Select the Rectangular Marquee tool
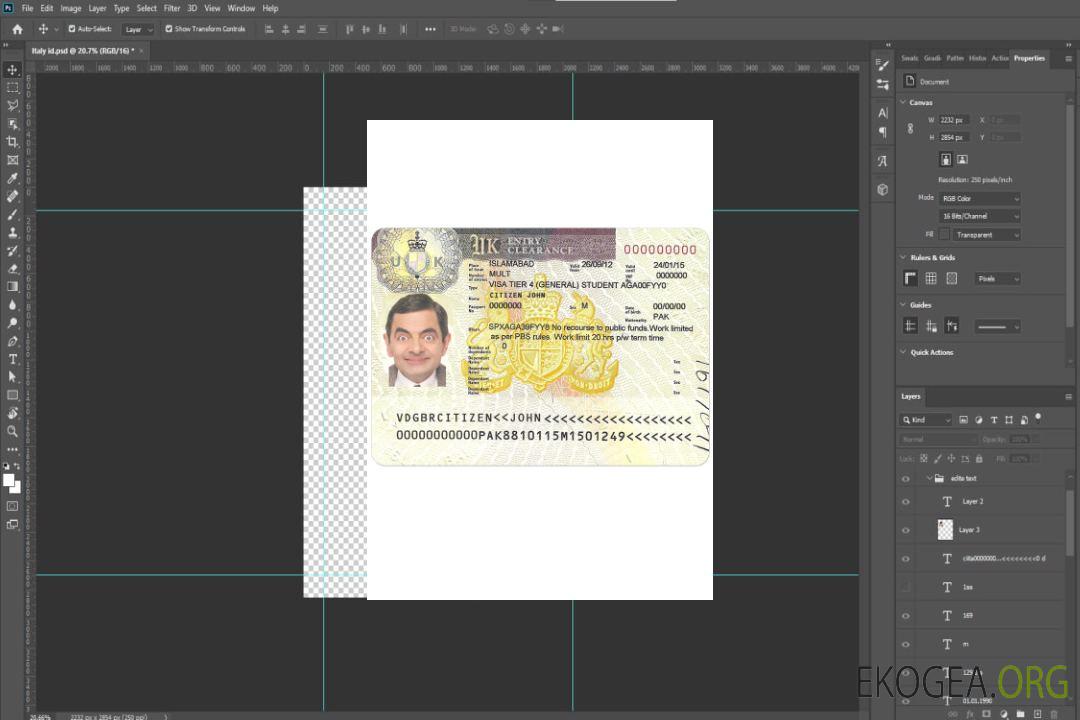The image size is (1080, 720). (x=12, y=88)
